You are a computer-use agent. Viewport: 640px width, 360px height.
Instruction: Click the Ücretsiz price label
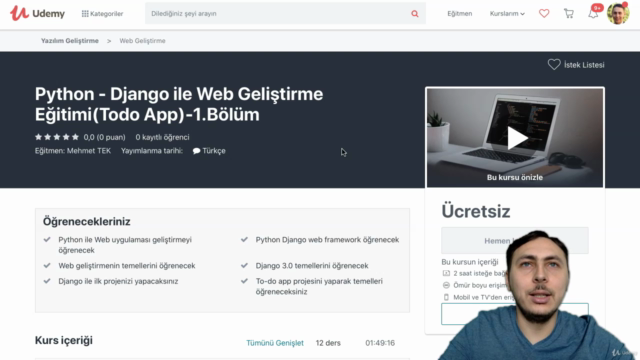pyautogui.click(x=476, y=211)
